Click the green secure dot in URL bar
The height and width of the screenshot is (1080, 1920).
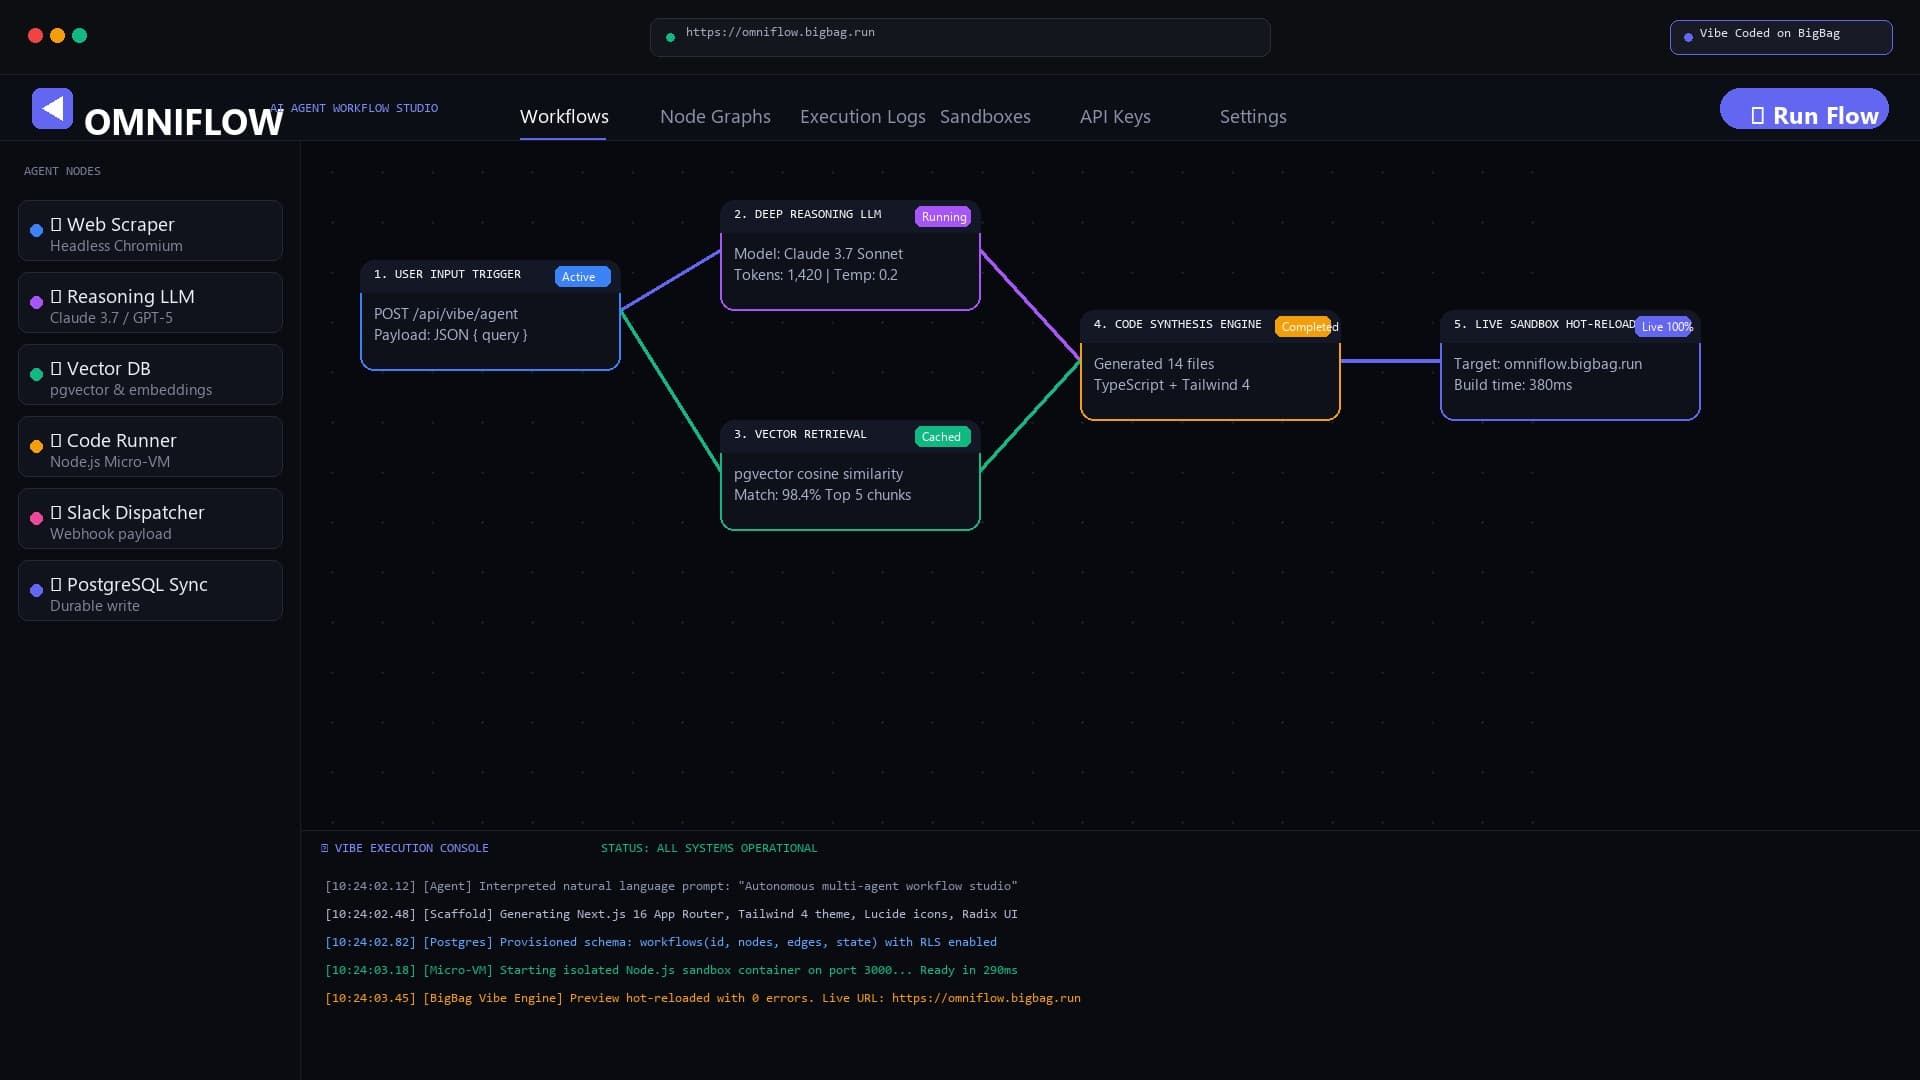click(670, 37)
